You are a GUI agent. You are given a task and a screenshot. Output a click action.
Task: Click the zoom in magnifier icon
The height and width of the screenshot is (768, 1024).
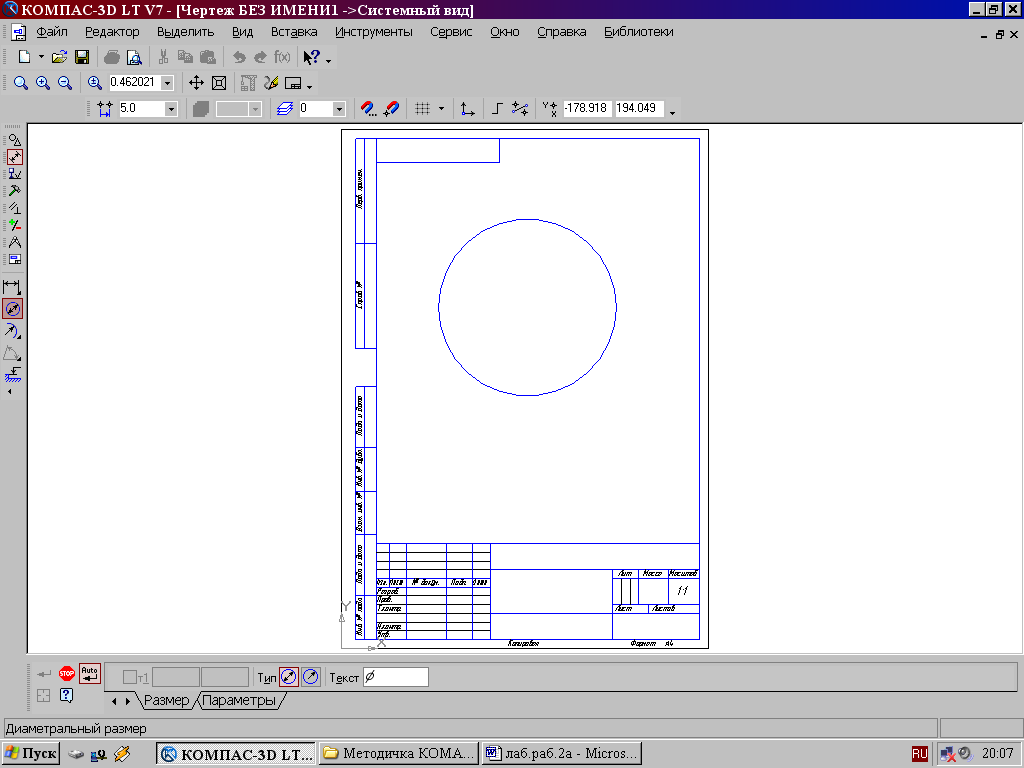point(43,83)
